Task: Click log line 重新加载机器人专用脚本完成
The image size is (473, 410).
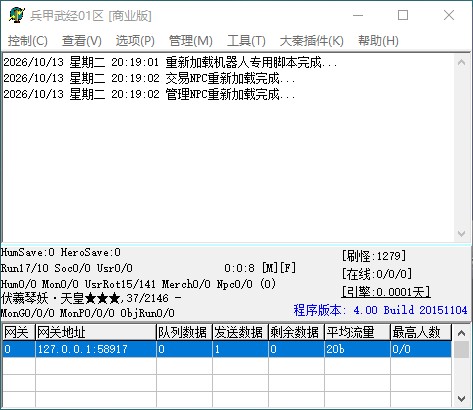Action: [170, 62]
